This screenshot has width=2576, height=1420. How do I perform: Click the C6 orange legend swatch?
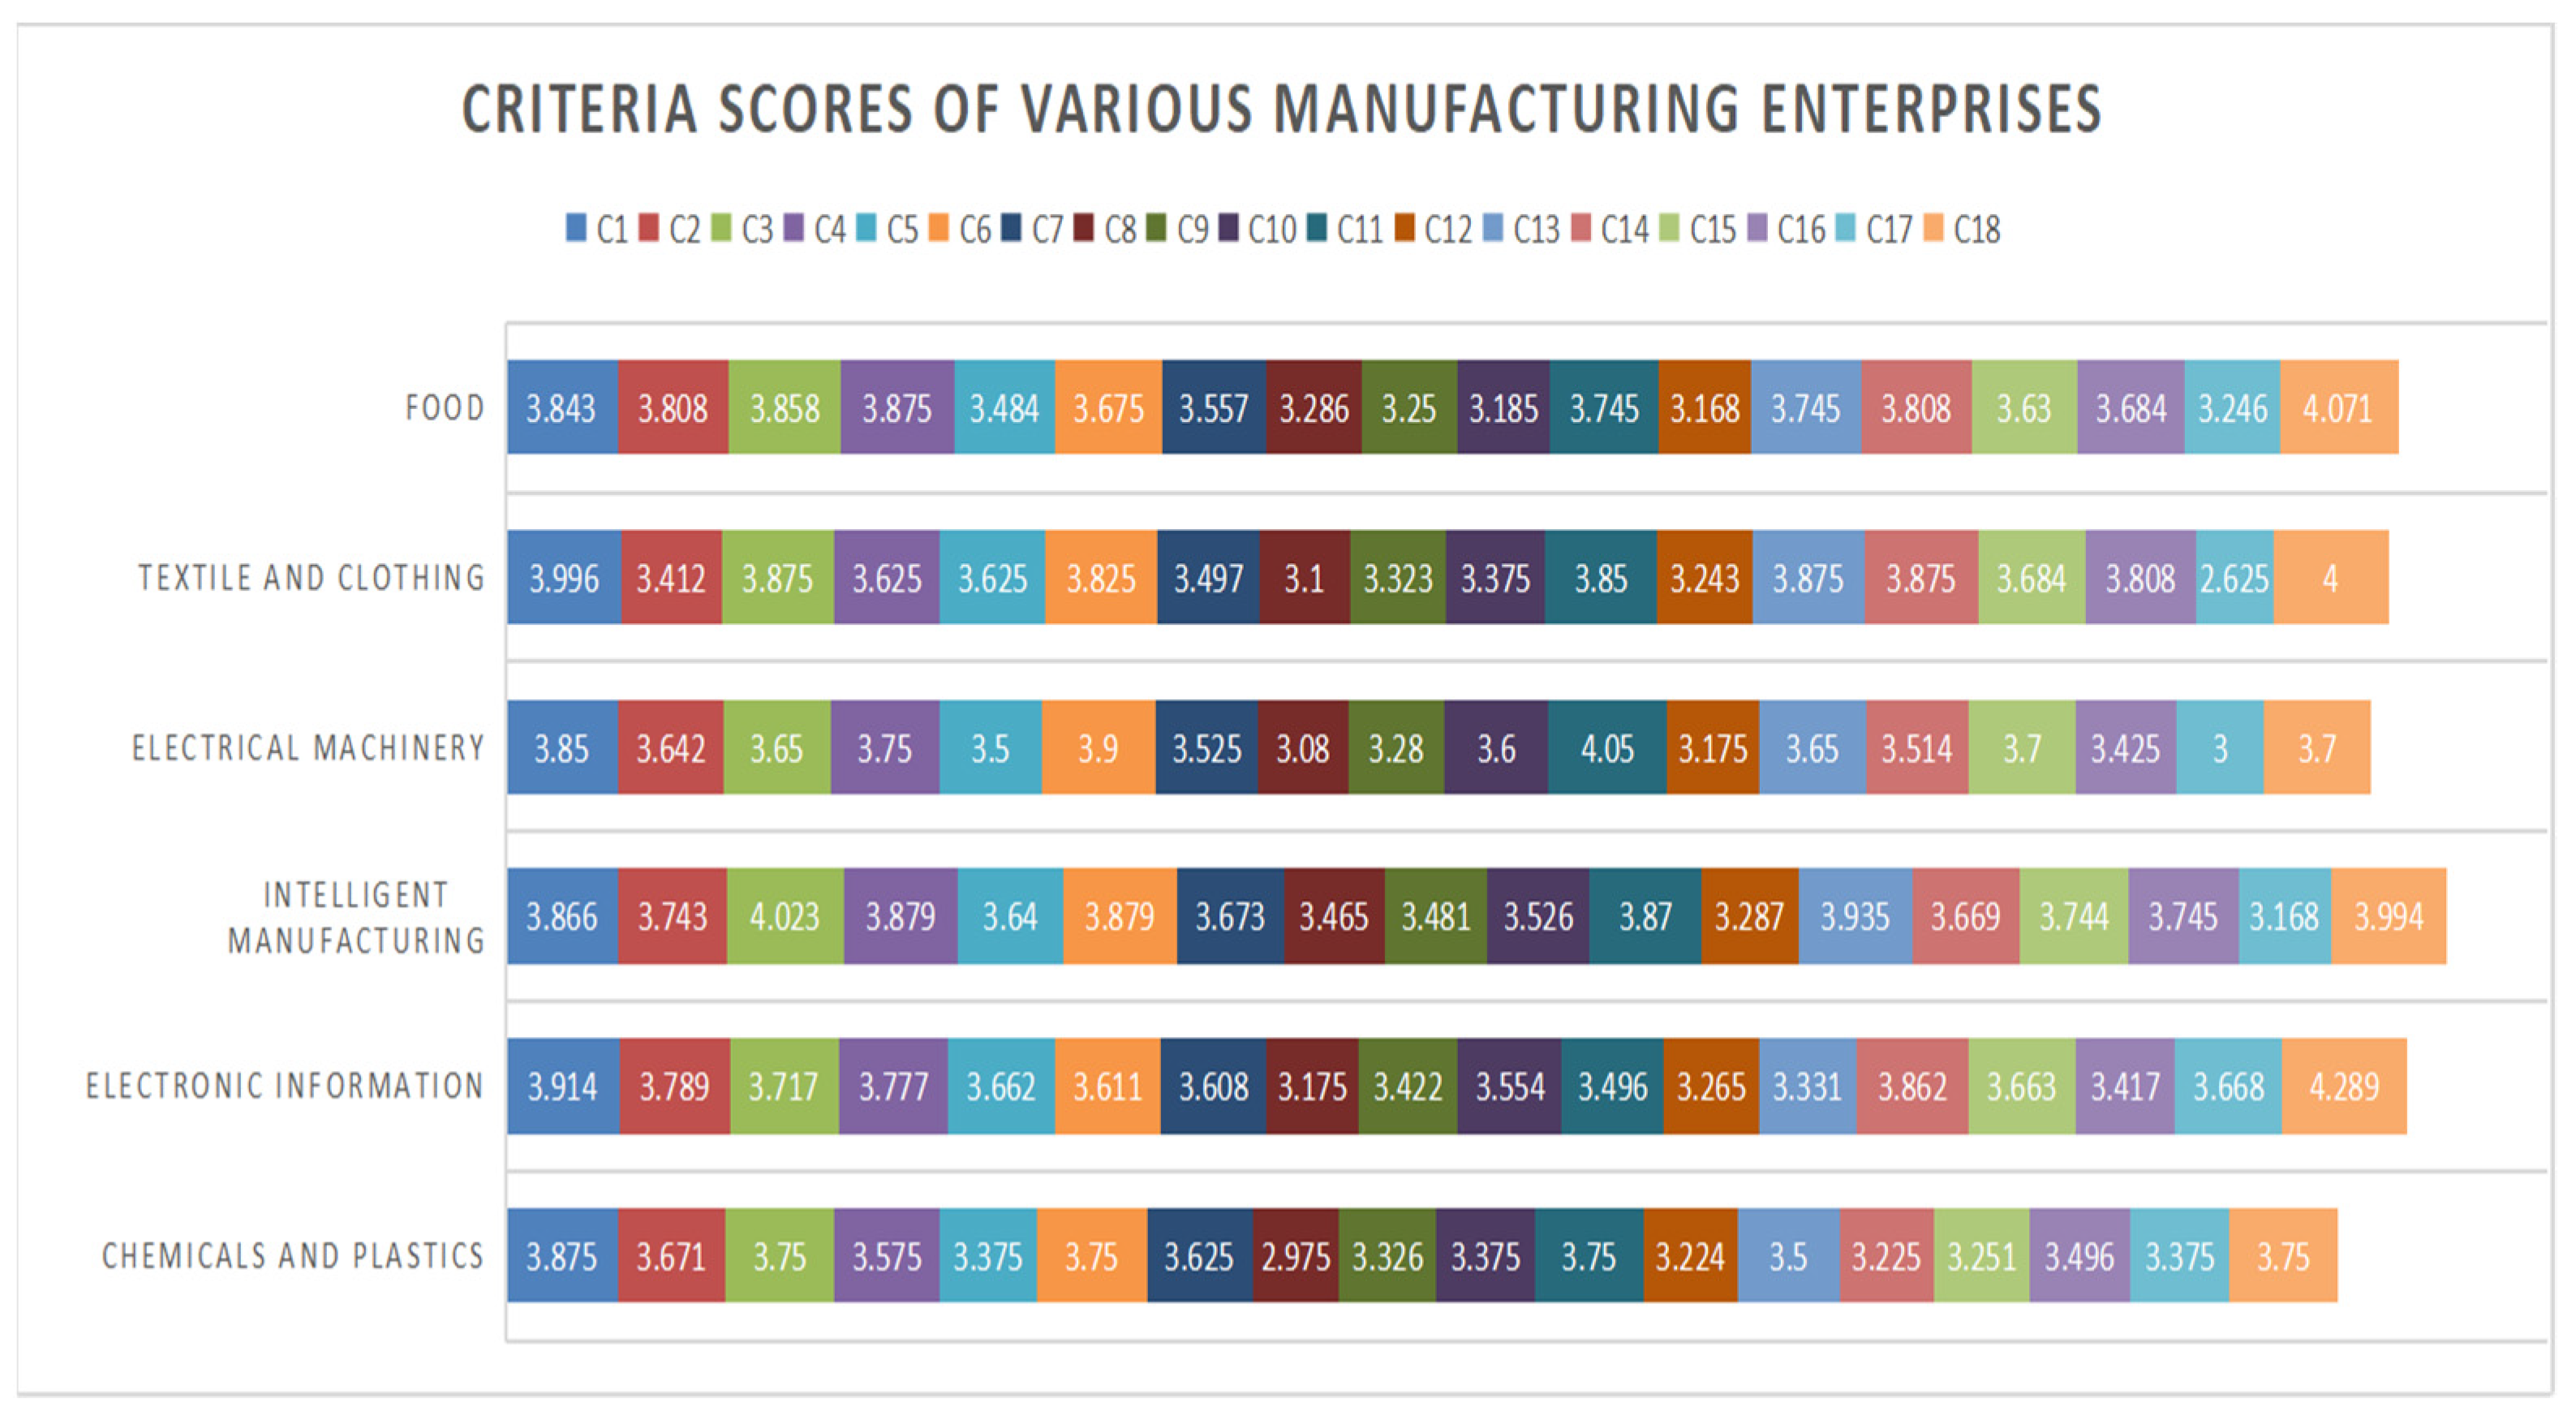click(938, 228)
